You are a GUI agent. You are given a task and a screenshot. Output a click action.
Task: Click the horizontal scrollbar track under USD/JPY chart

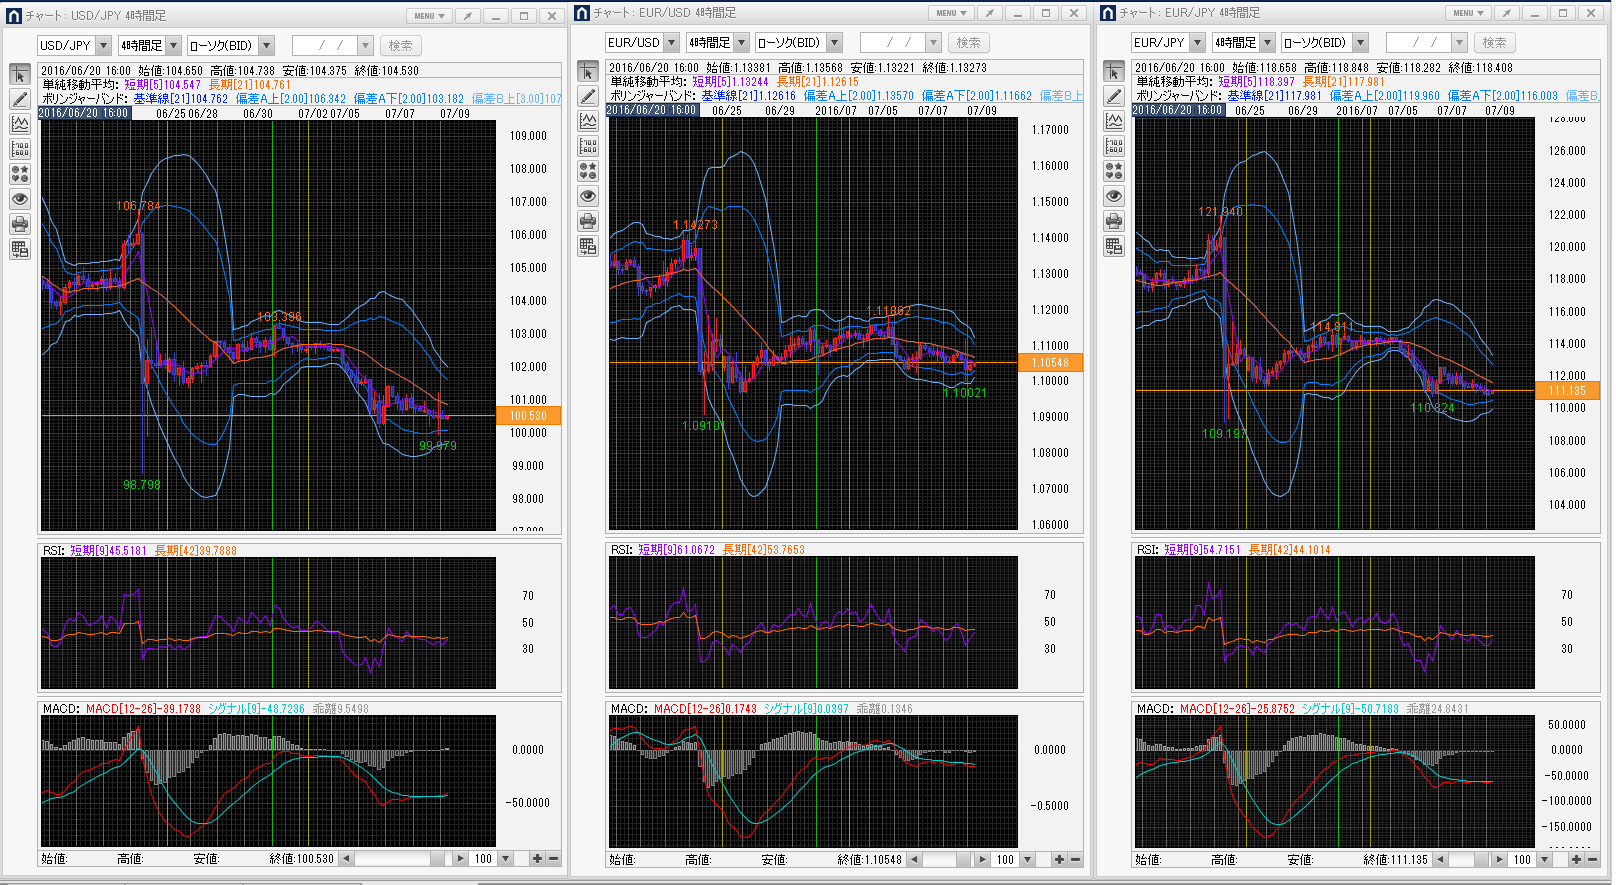[400, 859]
